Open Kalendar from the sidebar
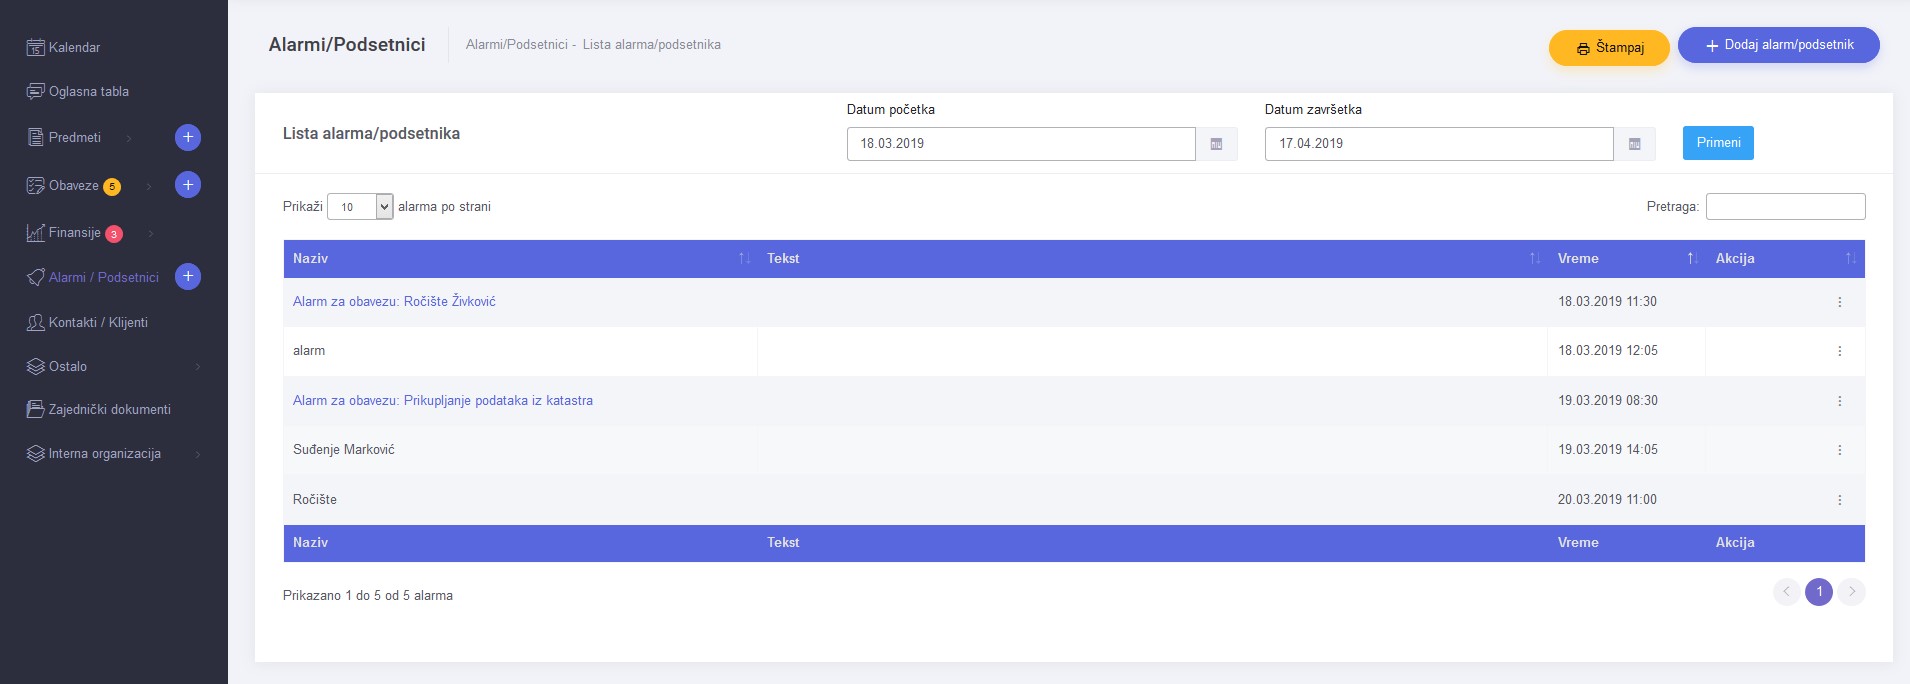This screenshot has height=684, width=1910. click(x=74, y=48)
